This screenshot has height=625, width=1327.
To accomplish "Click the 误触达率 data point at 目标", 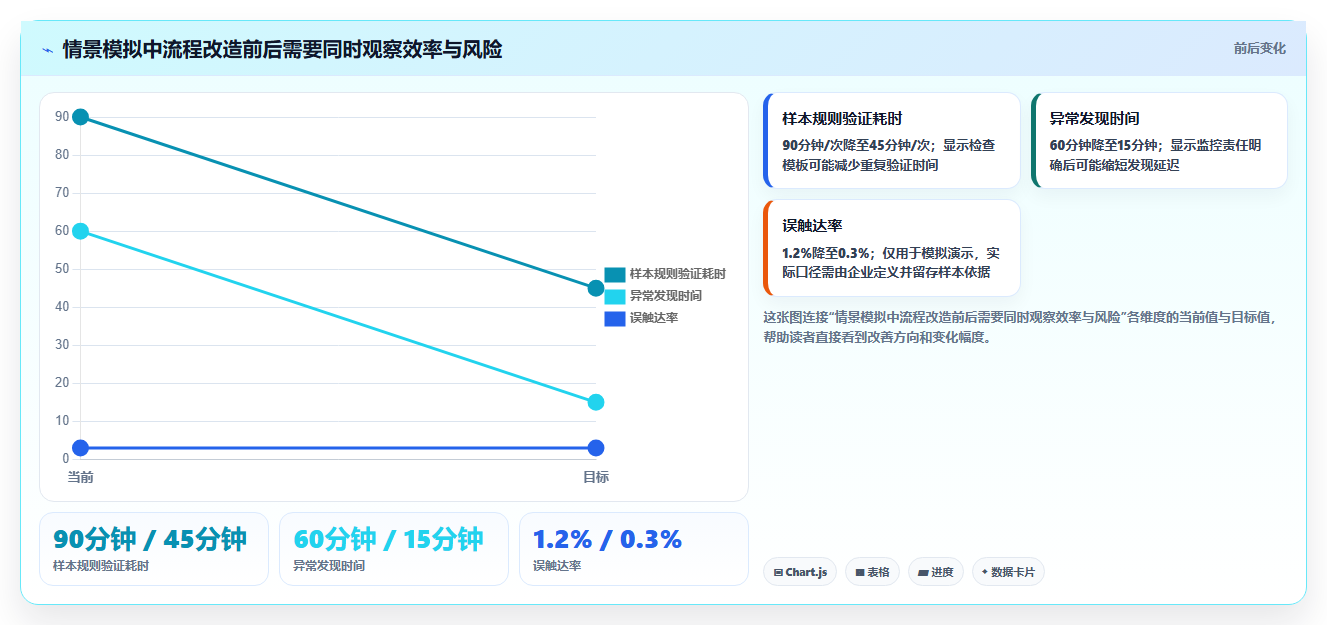I will tap(596, 448).
